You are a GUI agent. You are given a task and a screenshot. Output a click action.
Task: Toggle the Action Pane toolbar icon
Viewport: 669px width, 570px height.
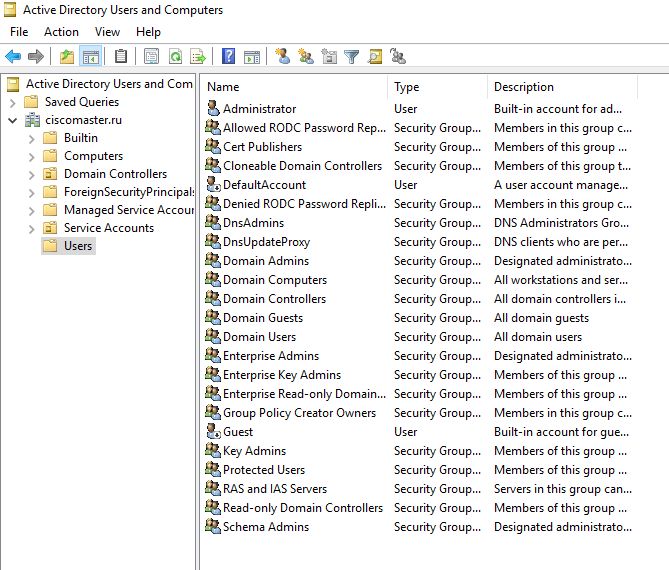pyautogui.click(x=252, y=56)
